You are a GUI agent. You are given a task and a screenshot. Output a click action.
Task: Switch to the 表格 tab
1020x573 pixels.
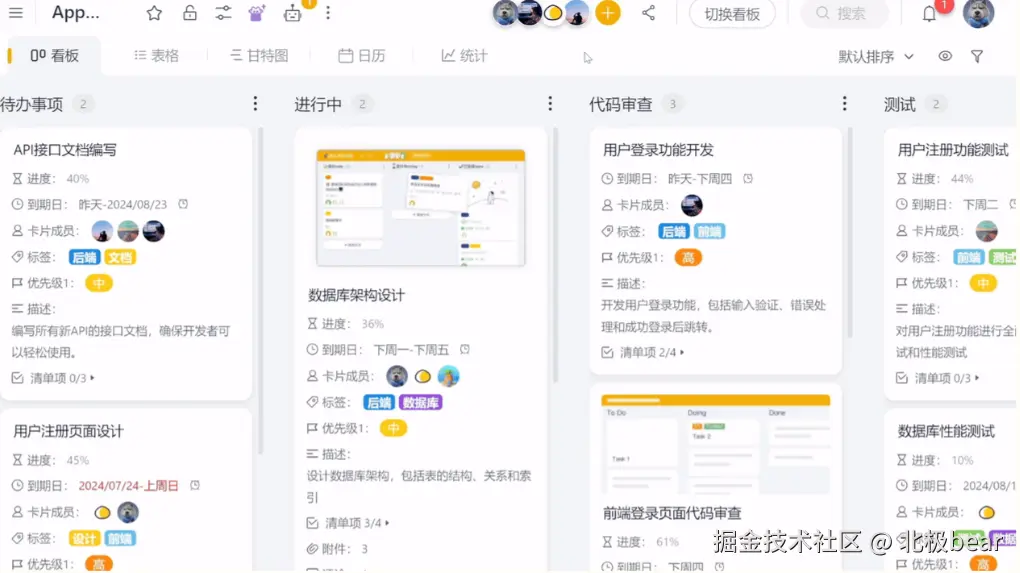[156, 56]
